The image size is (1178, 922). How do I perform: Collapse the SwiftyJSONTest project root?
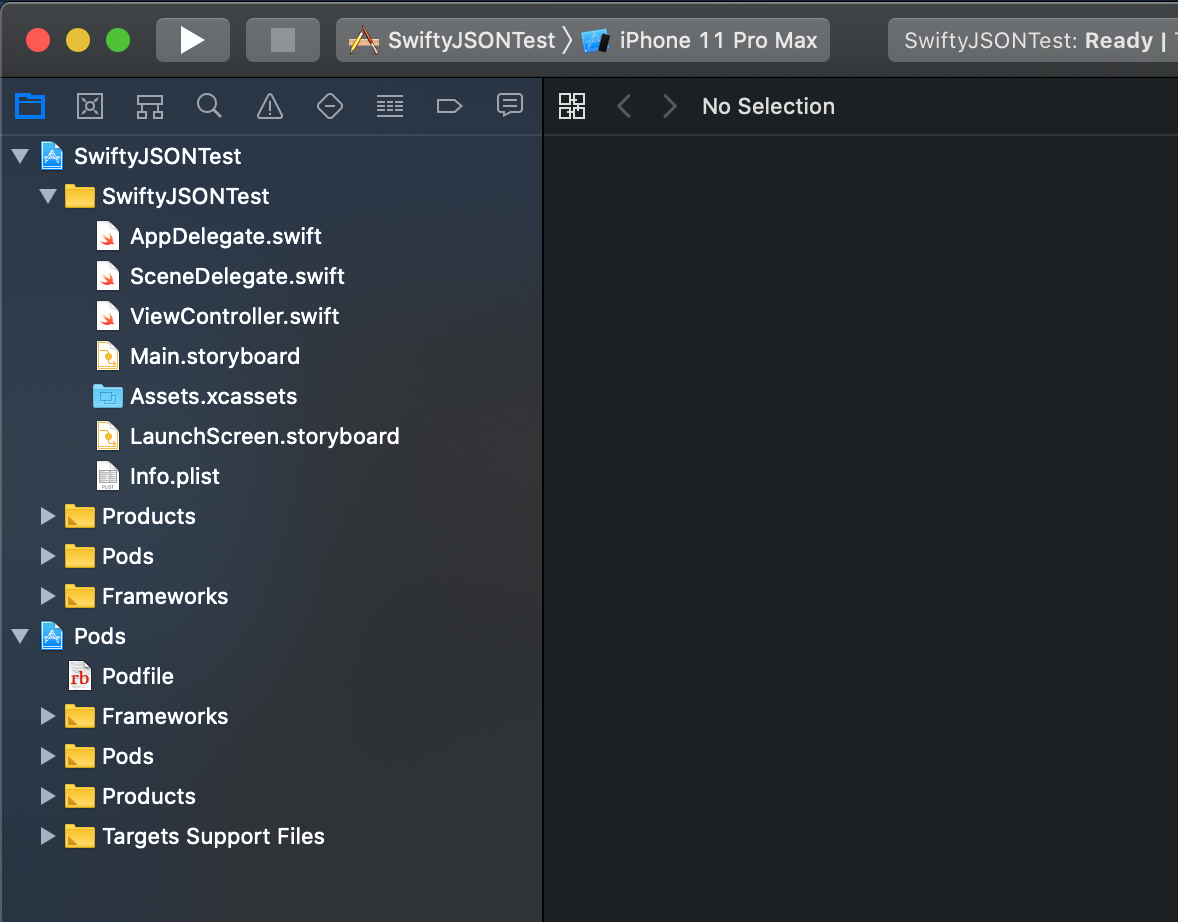point(20,156)
